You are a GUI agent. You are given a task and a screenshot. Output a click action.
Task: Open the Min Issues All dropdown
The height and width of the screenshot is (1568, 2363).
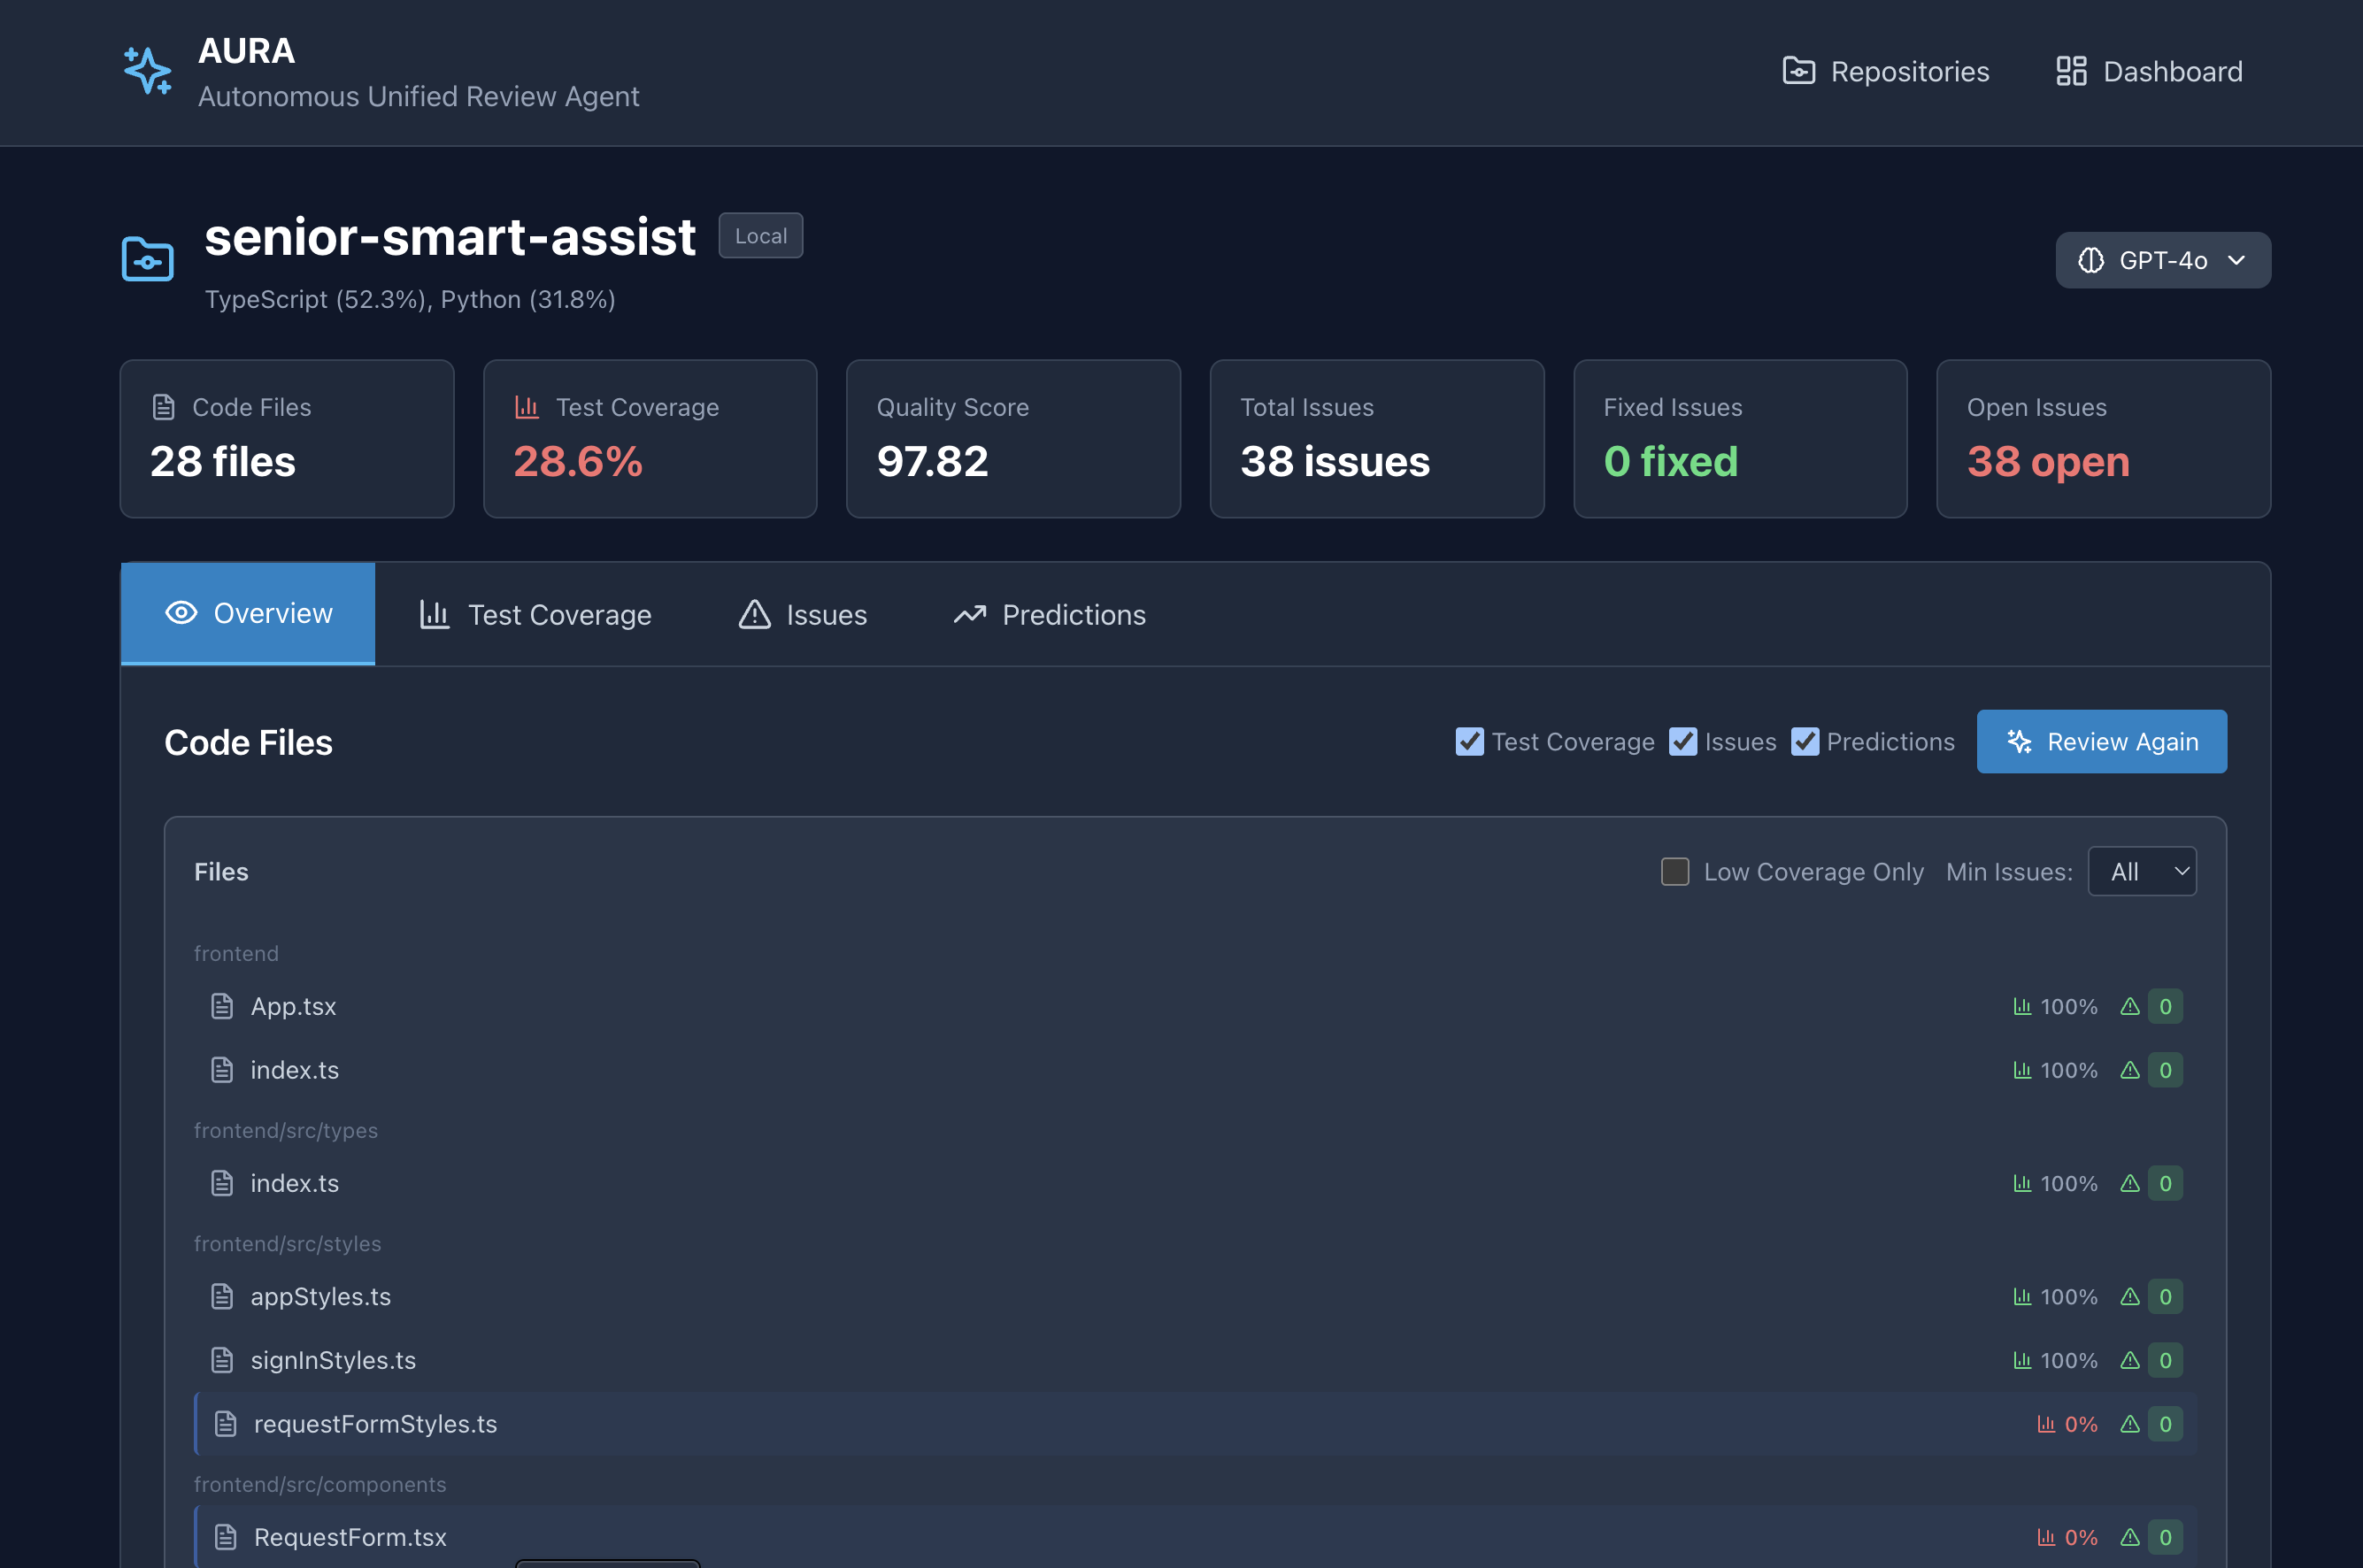[x=2142, y=872]
